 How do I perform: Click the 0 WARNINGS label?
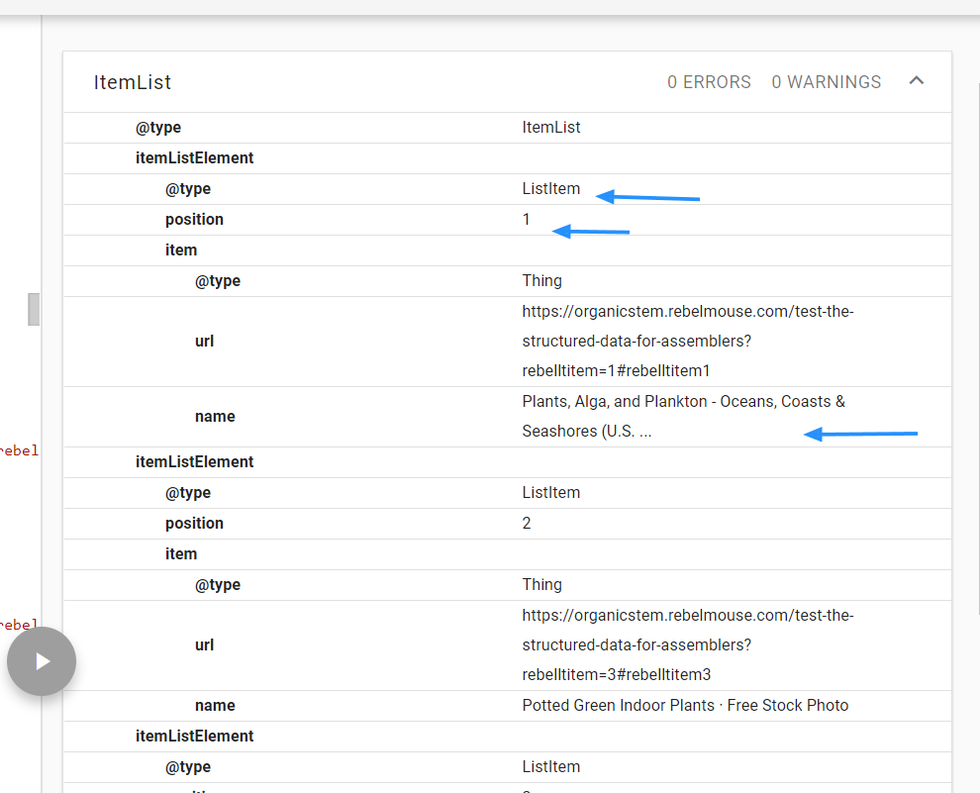[826, 82]
